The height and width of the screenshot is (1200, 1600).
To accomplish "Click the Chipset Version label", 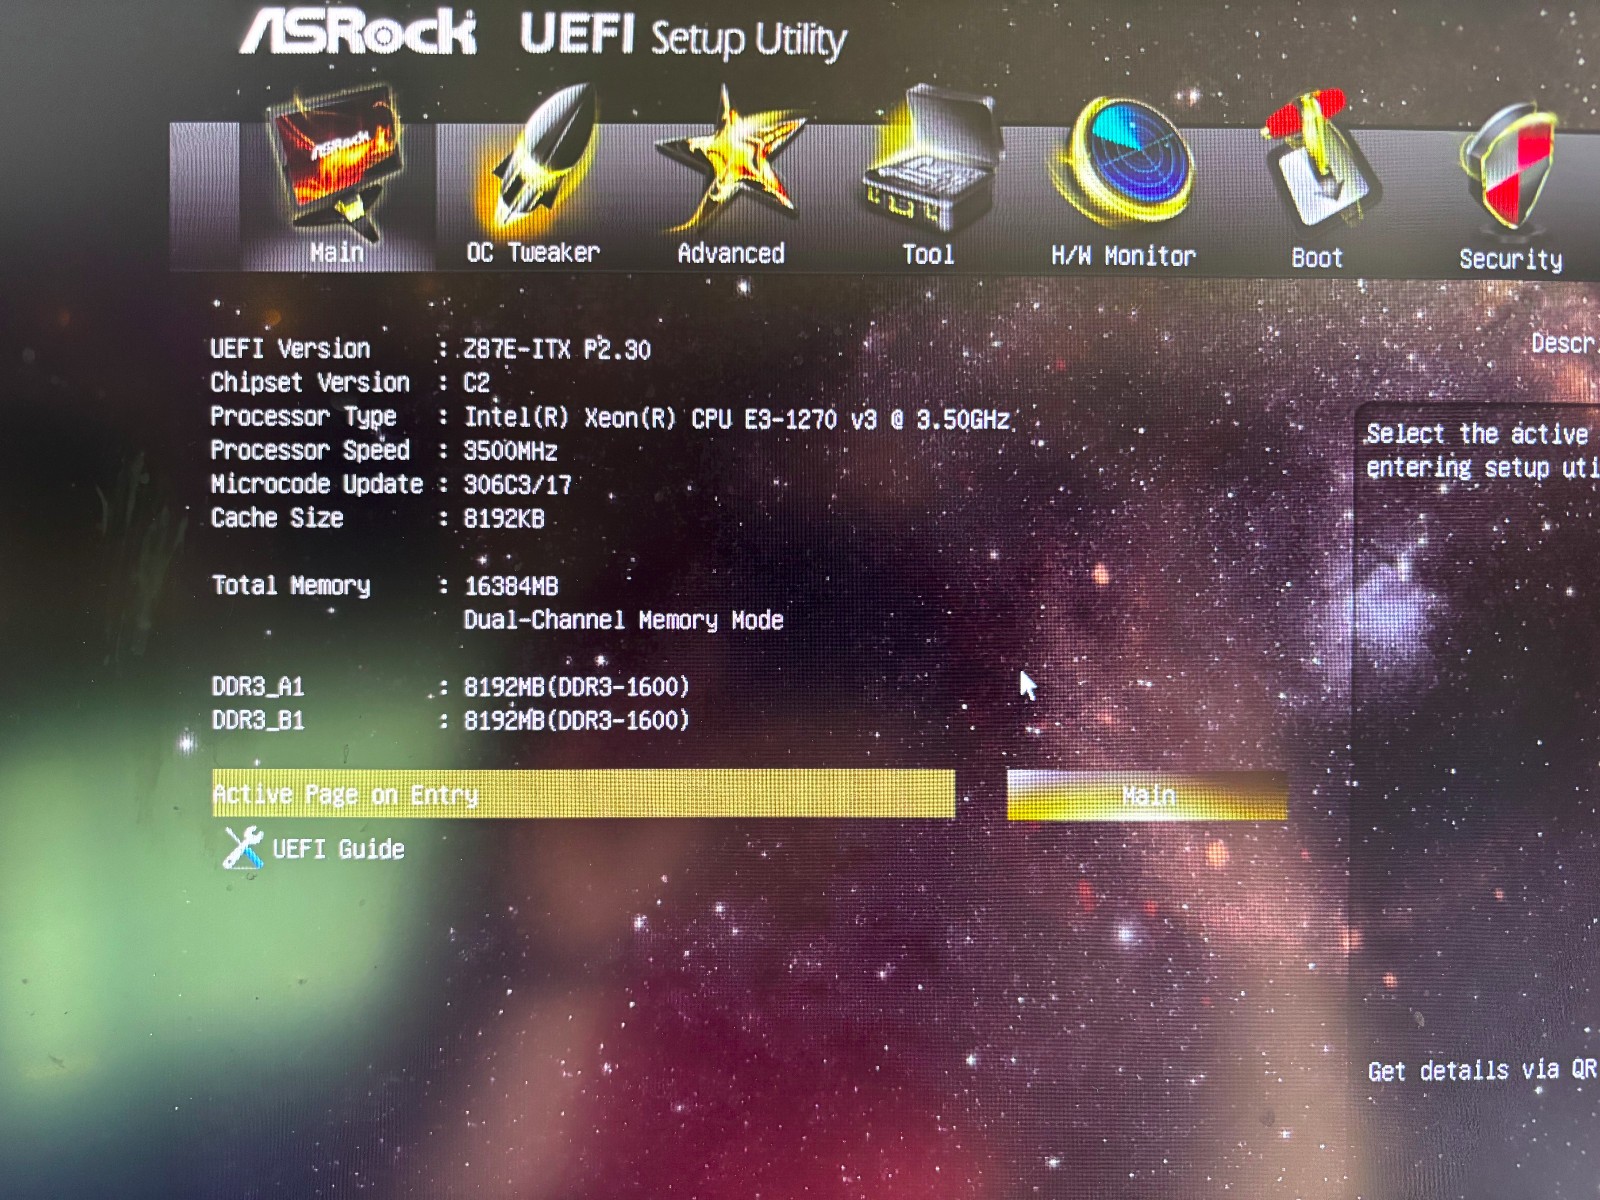I will click(x=310, y=383).
